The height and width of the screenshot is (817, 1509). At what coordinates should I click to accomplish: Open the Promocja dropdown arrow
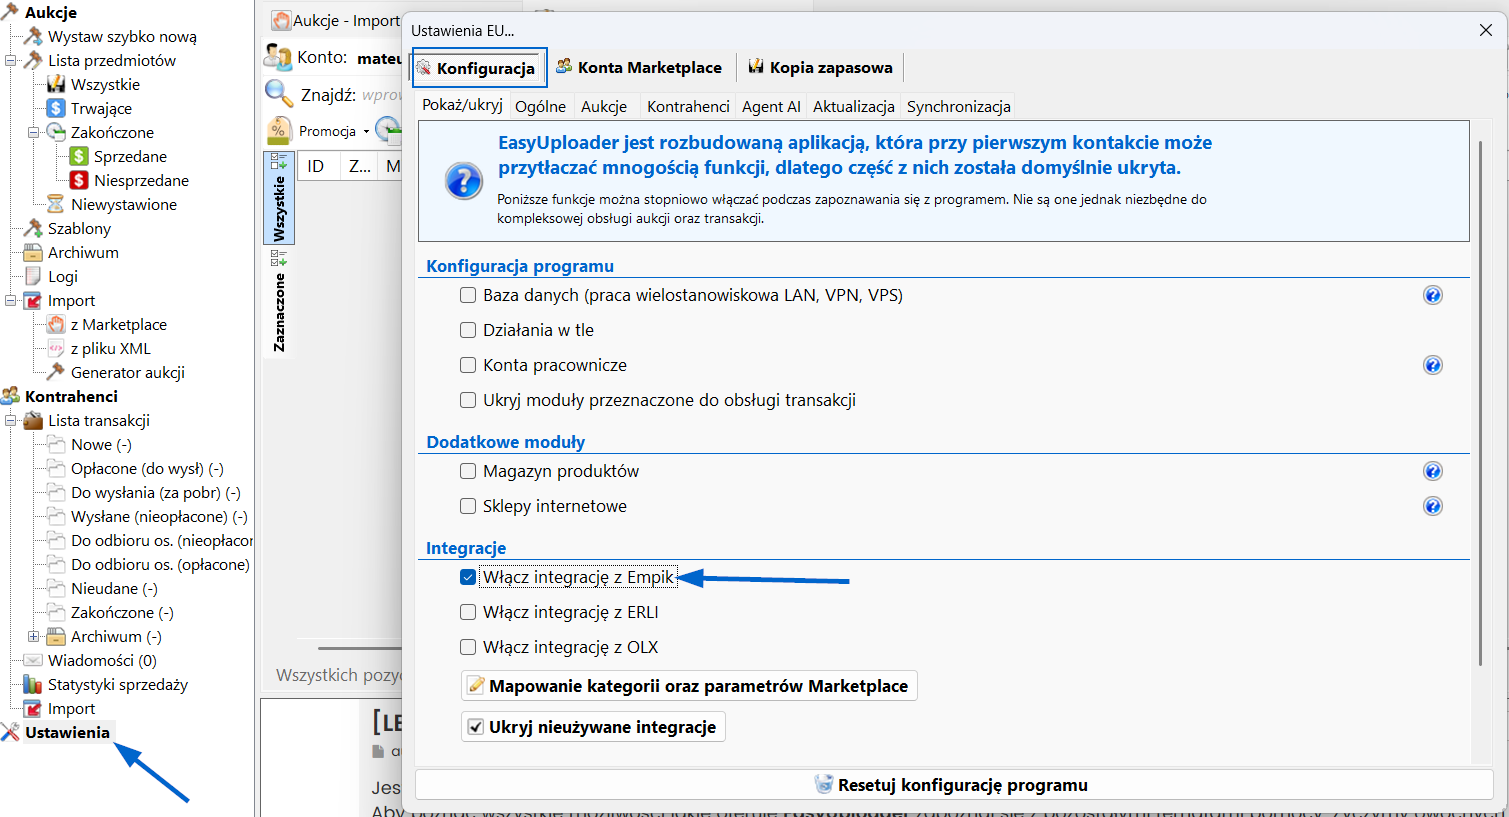[366, 131]
